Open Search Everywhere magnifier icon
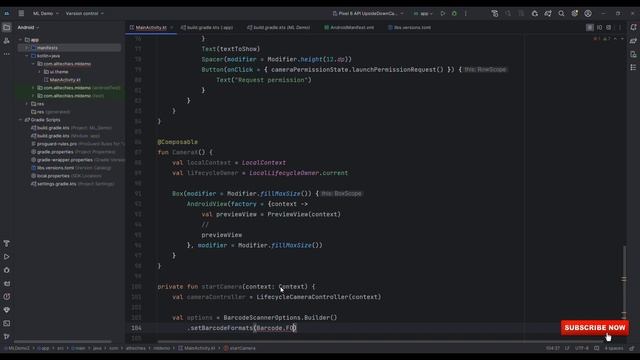Screen dimensions: 640x360 561,13
